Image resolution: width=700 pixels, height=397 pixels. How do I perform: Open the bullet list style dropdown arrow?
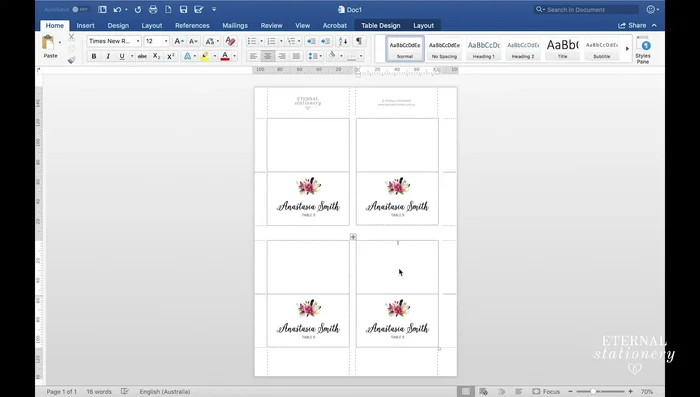[x=261, y=41]
